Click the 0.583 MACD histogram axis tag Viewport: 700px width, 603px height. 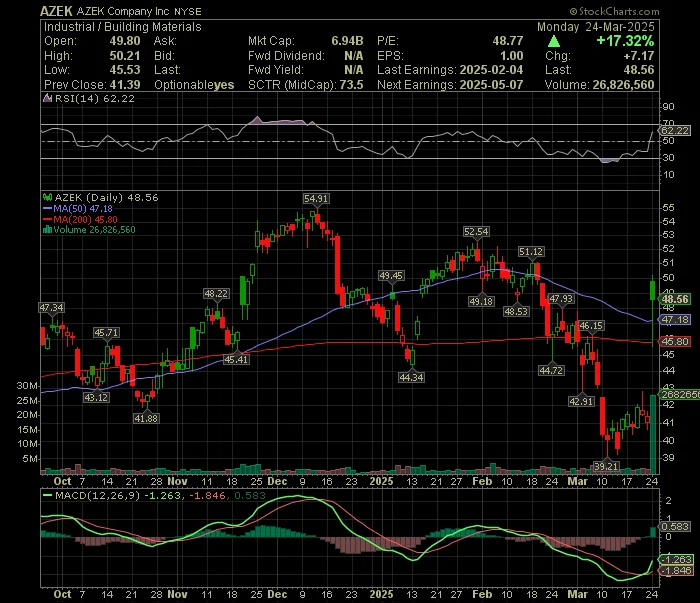[x=675, y=527]
